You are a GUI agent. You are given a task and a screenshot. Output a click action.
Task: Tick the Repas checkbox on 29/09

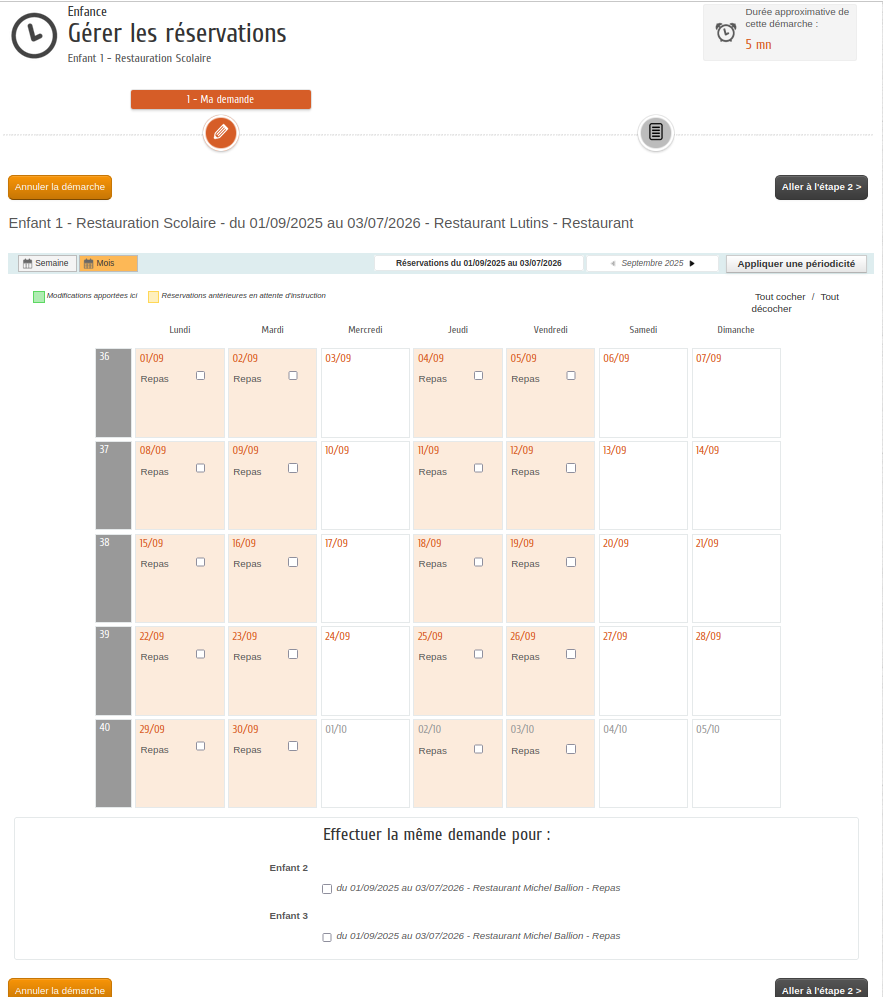click(x=201, y=746)
